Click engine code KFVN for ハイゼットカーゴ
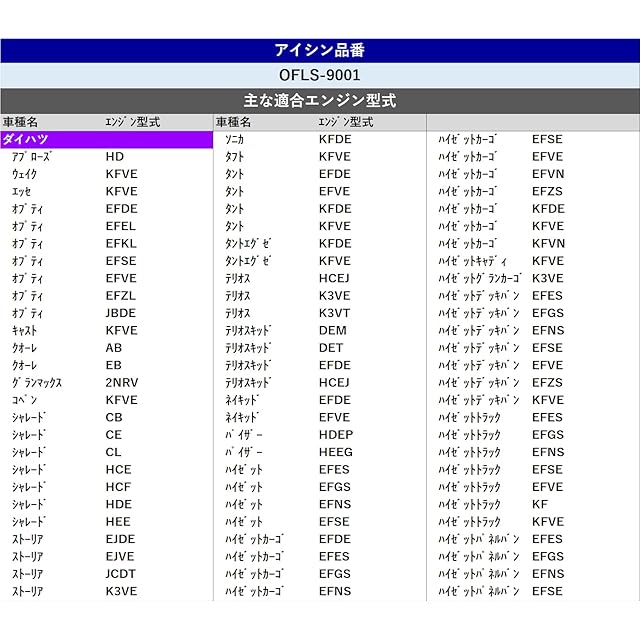This screenshot has width=640, height=640. (548, 244)
